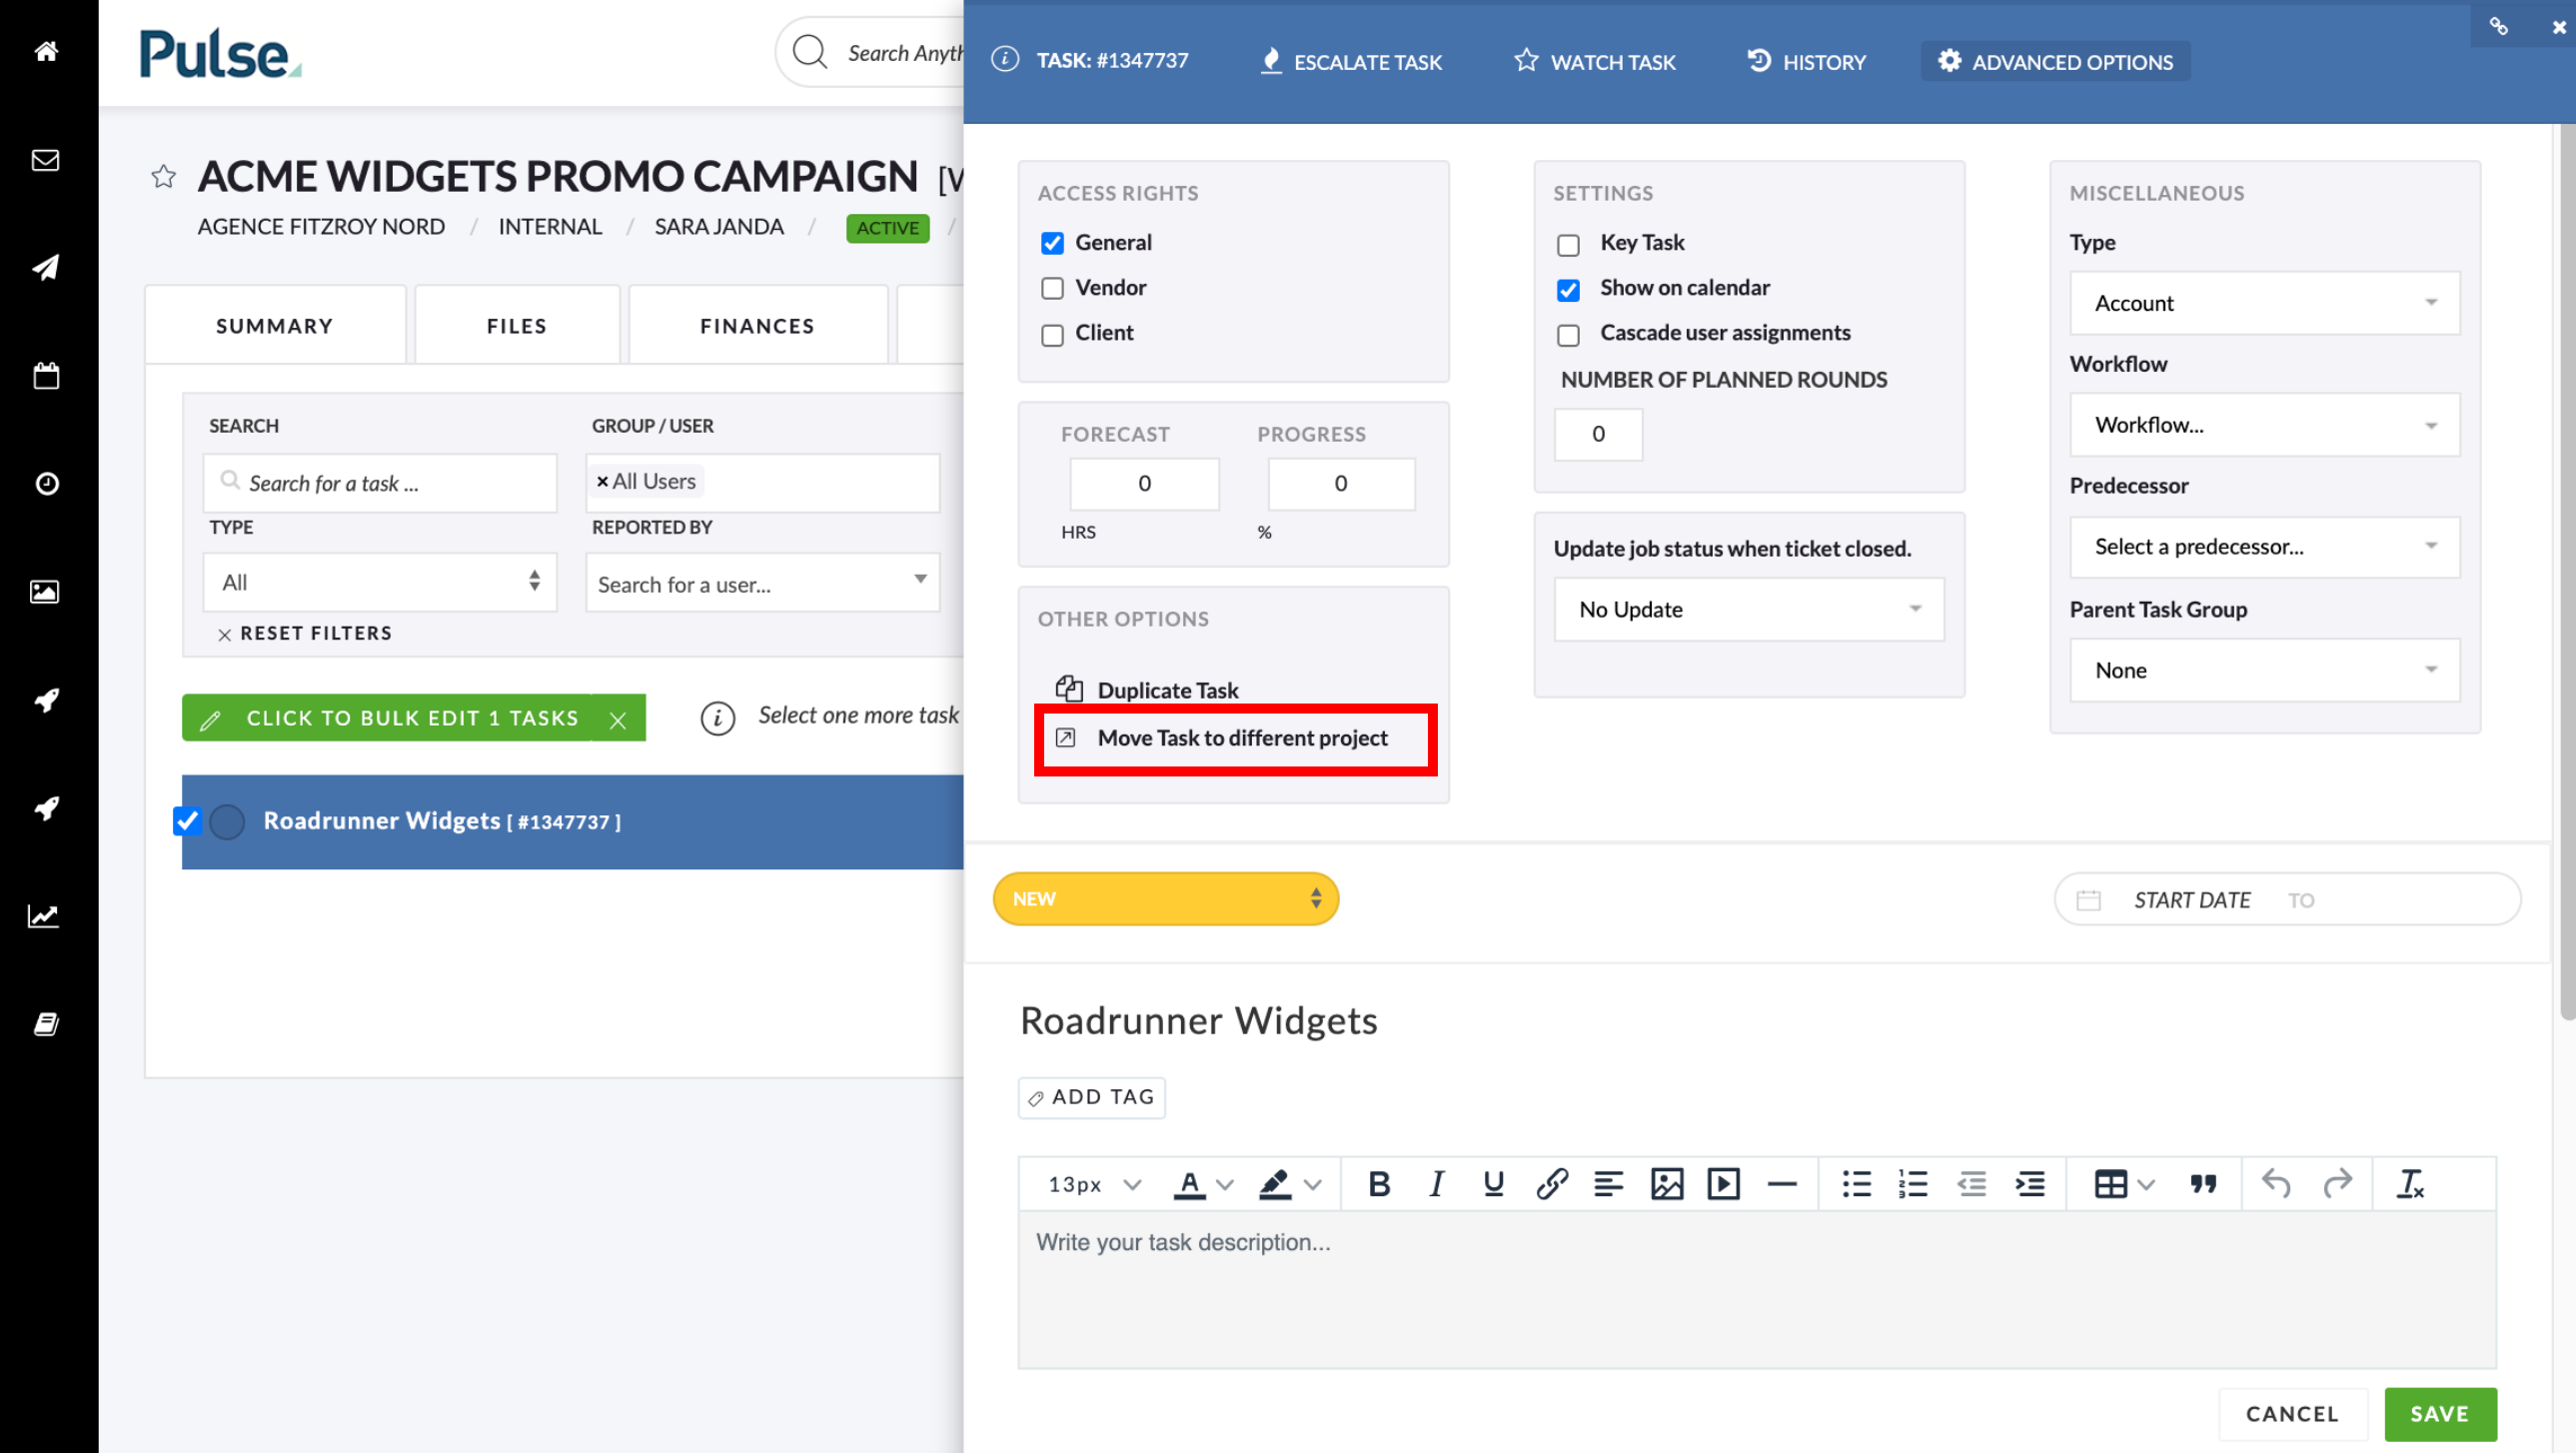2576x1453 pixels.
Task: Click the FORECAST hours input field
Action: [x=1144, y=484]
